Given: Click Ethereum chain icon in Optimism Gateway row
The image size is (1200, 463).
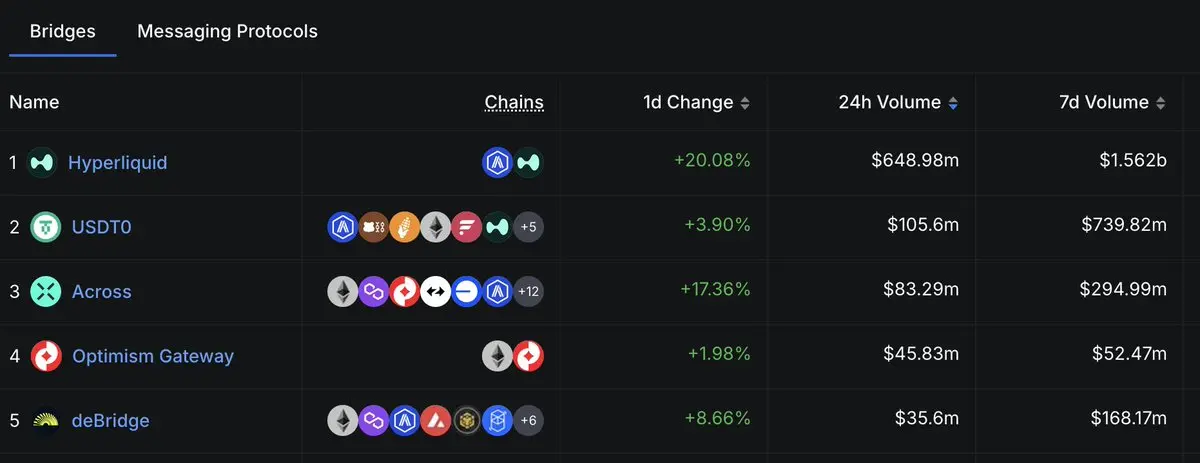Looking at the screenshot, I should click(x=498, y=356).
